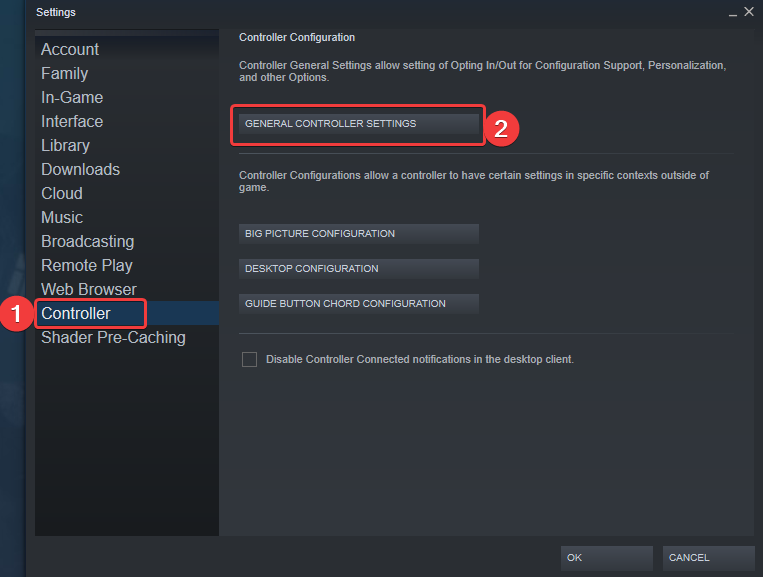
Task: Select Family in the settings sidebar
Action: (x=65, y=73)
